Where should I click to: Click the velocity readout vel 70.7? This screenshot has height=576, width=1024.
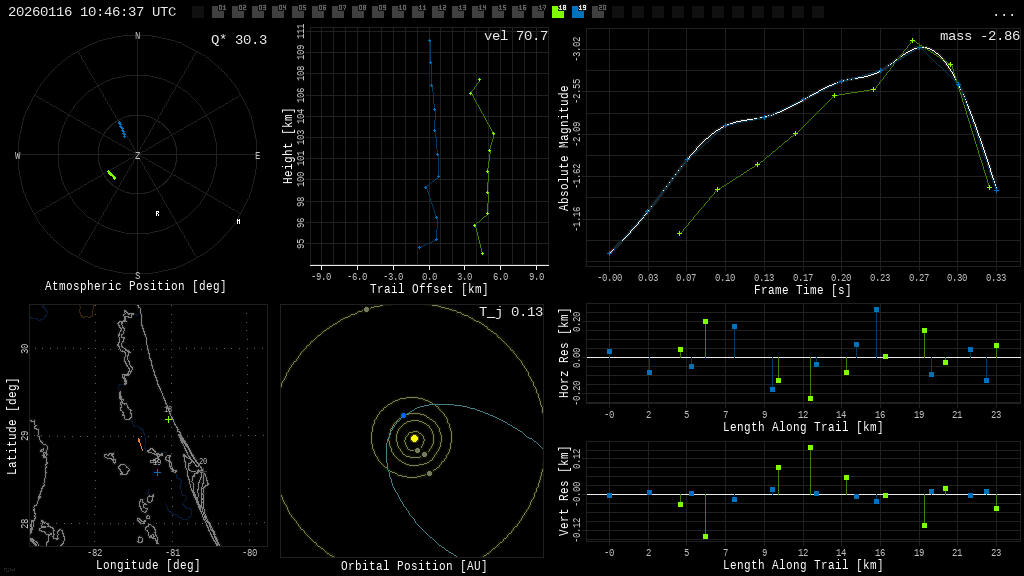[515, 36]
